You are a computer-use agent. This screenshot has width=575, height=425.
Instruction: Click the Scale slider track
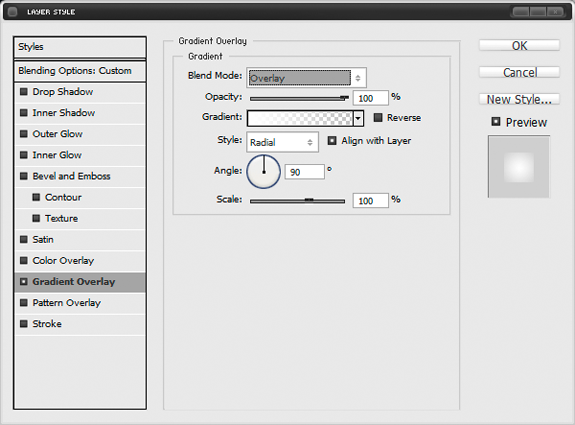(x=297, y=201)
